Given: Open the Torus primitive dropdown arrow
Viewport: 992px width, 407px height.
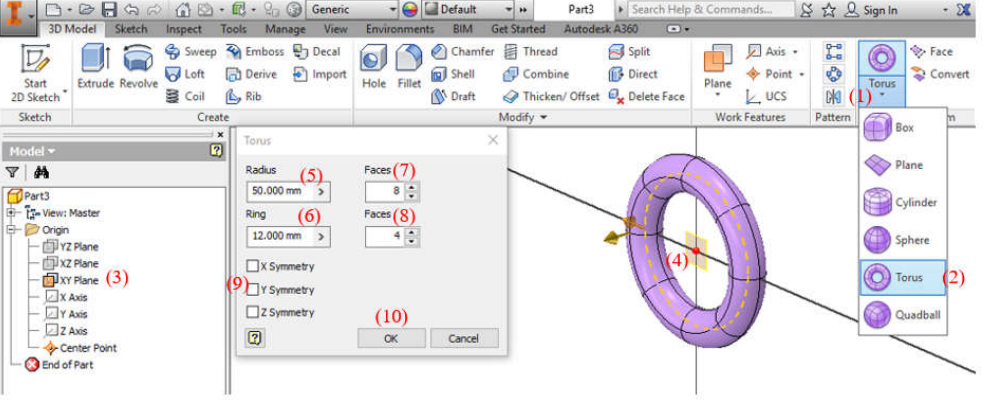Looking at the screenshot, I should [x=882, y=96].
